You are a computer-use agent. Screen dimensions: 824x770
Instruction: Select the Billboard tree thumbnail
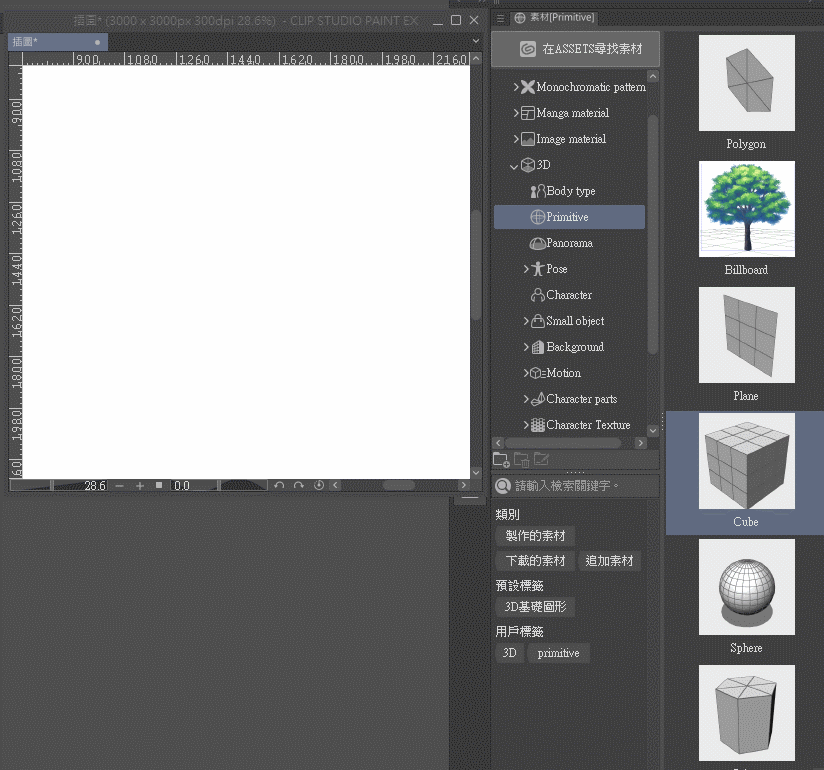coord(746,209)
